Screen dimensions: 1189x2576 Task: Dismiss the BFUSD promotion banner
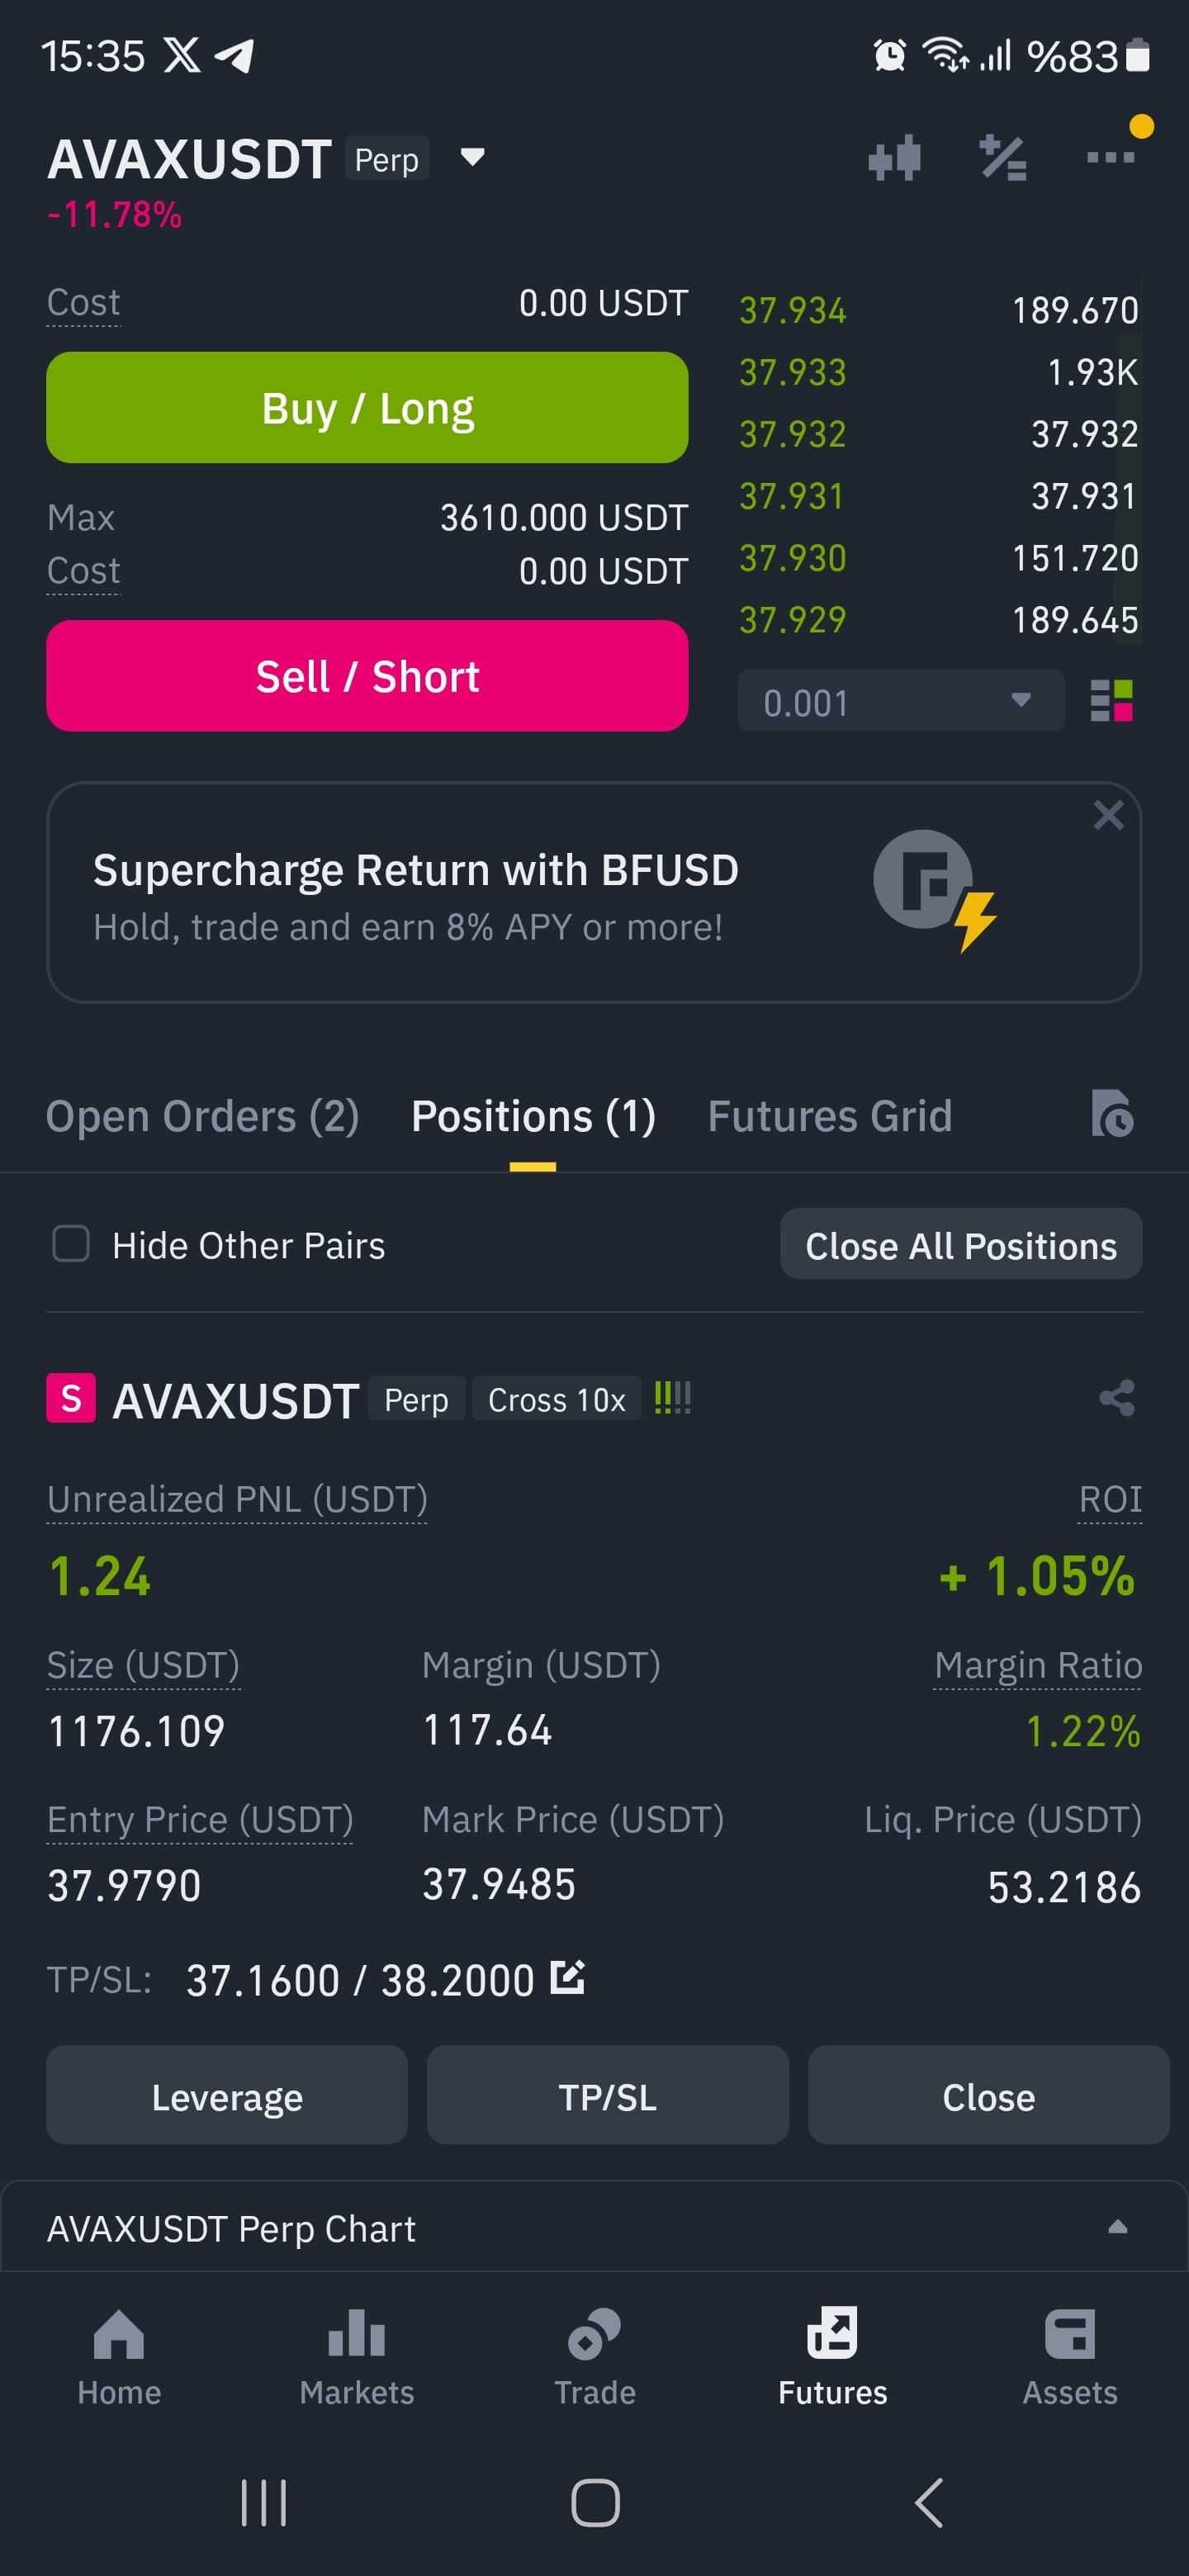pos(1108,815)
